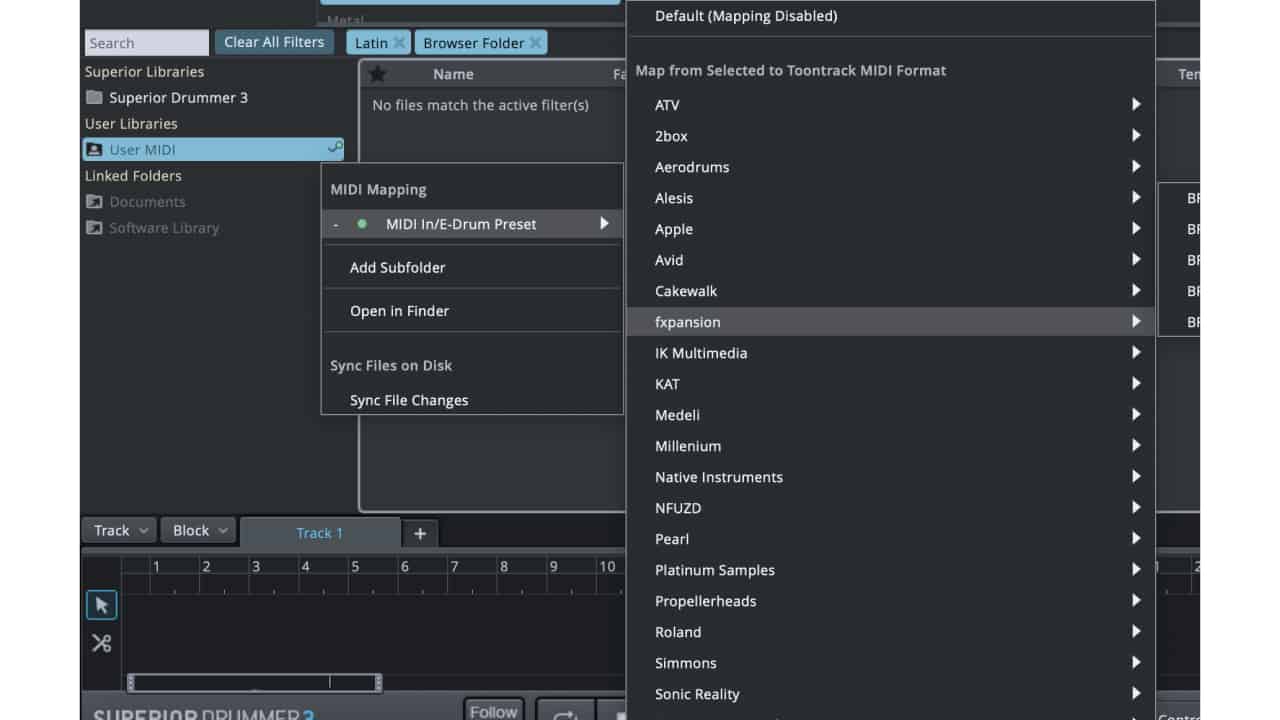
Task: Open the Platinum Samples submenu
Action: click(x=891, y=570)
